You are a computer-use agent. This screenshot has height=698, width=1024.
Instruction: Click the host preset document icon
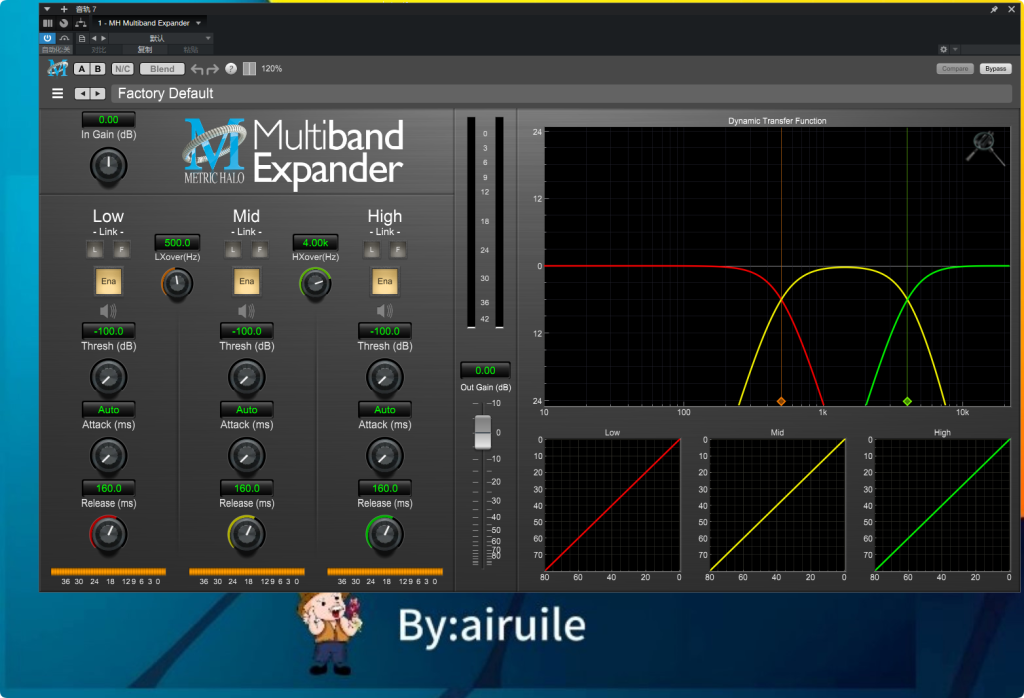click(82, 38)
